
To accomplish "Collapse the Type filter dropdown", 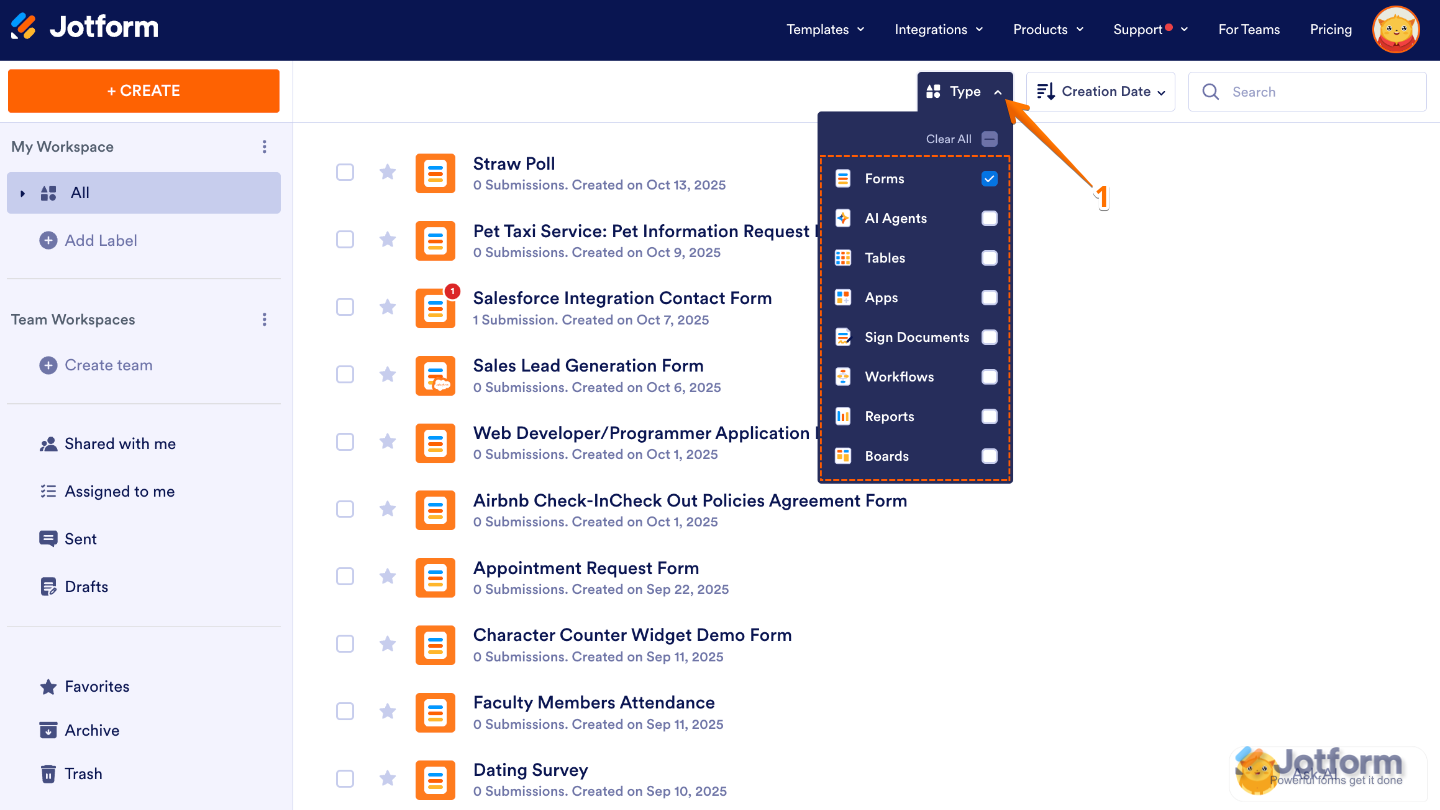I will coord(965,92).
